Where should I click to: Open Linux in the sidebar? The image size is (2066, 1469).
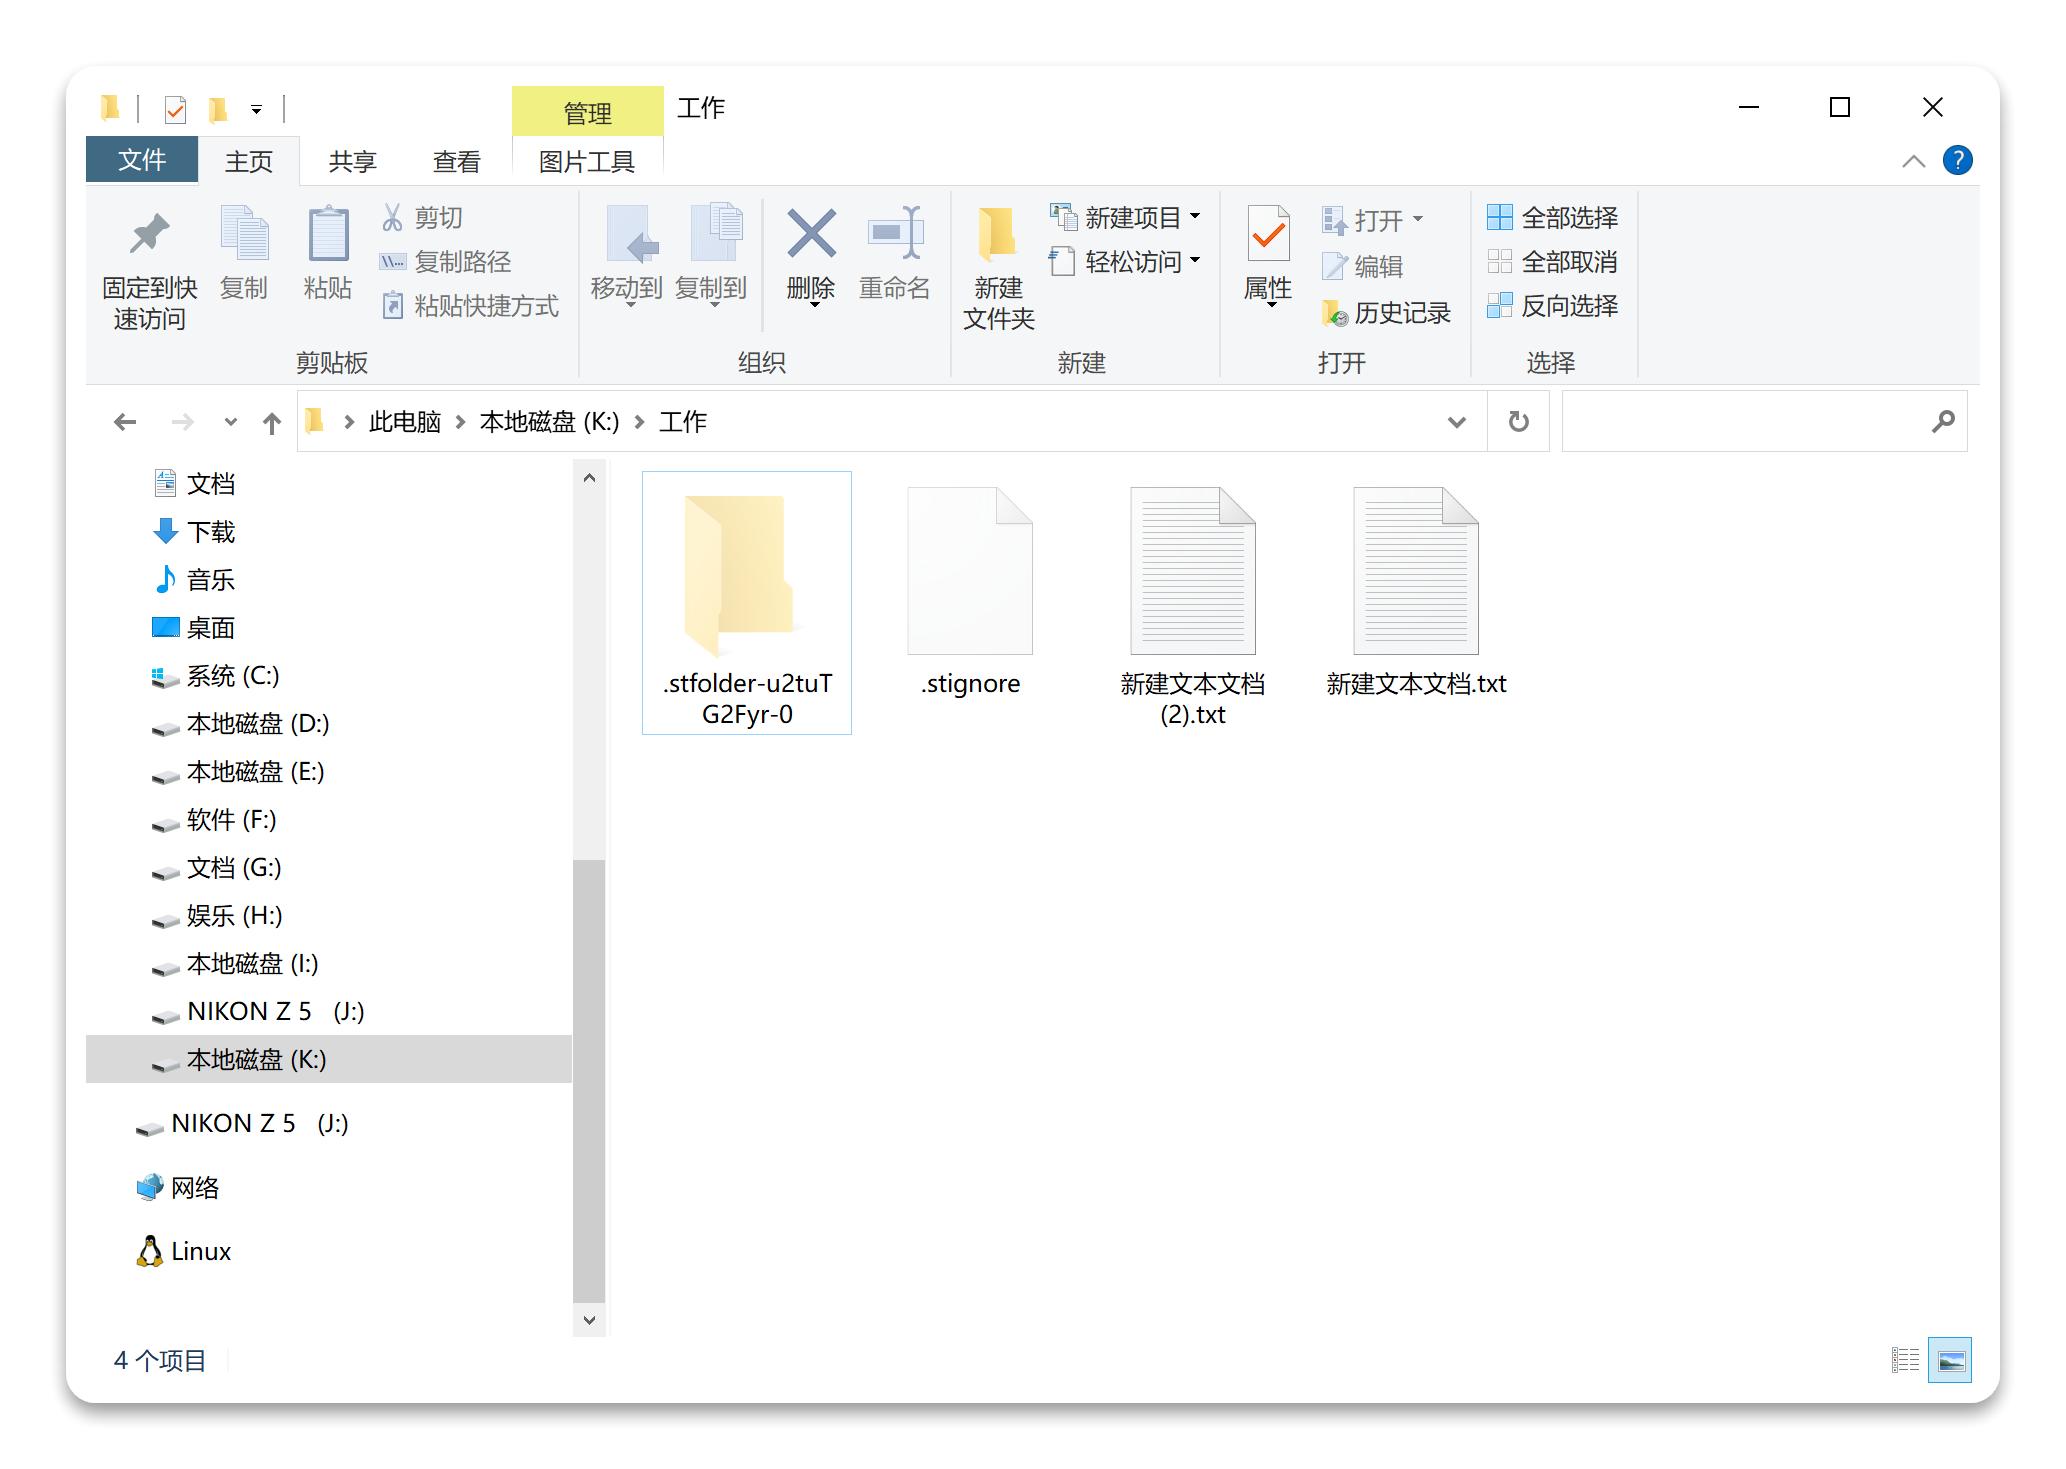click(184, 1252)
